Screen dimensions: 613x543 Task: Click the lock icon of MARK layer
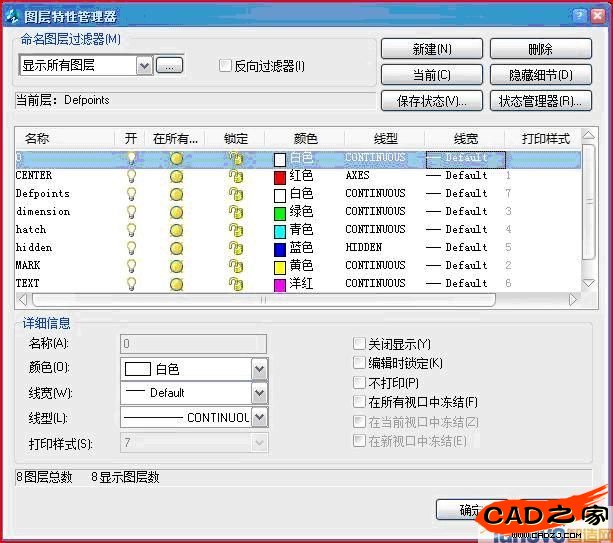[236, 266]
